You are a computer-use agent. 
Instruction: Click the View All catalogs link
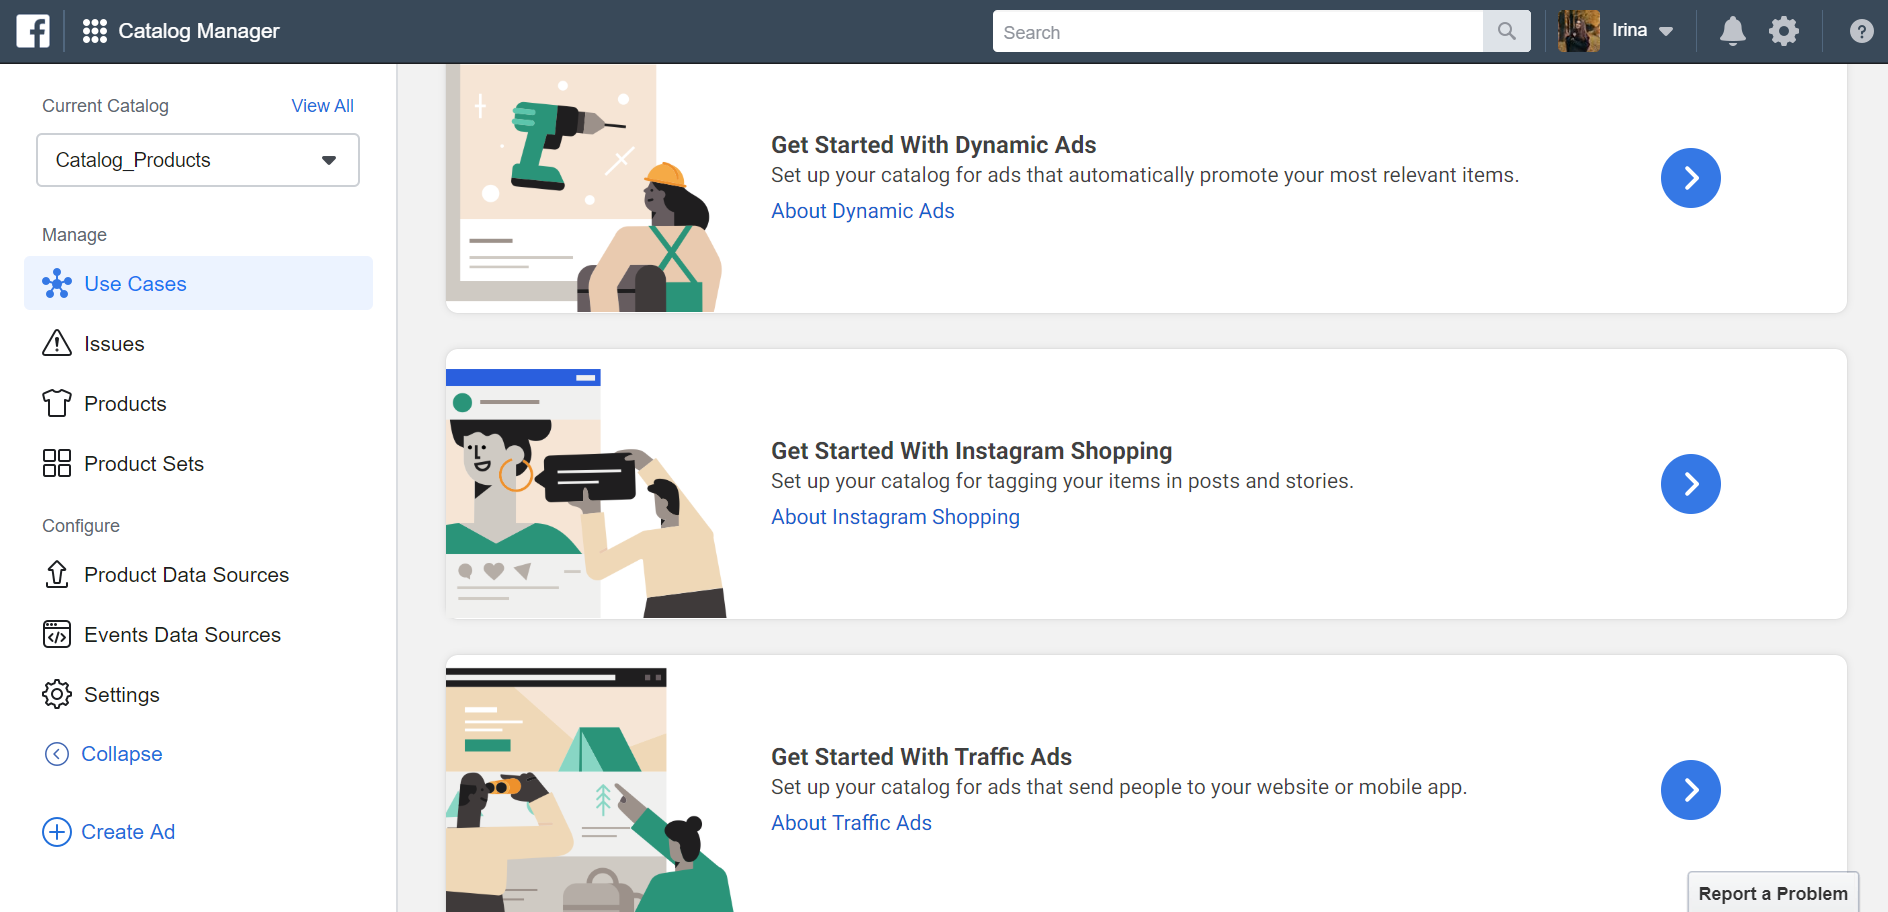(322, 106)
